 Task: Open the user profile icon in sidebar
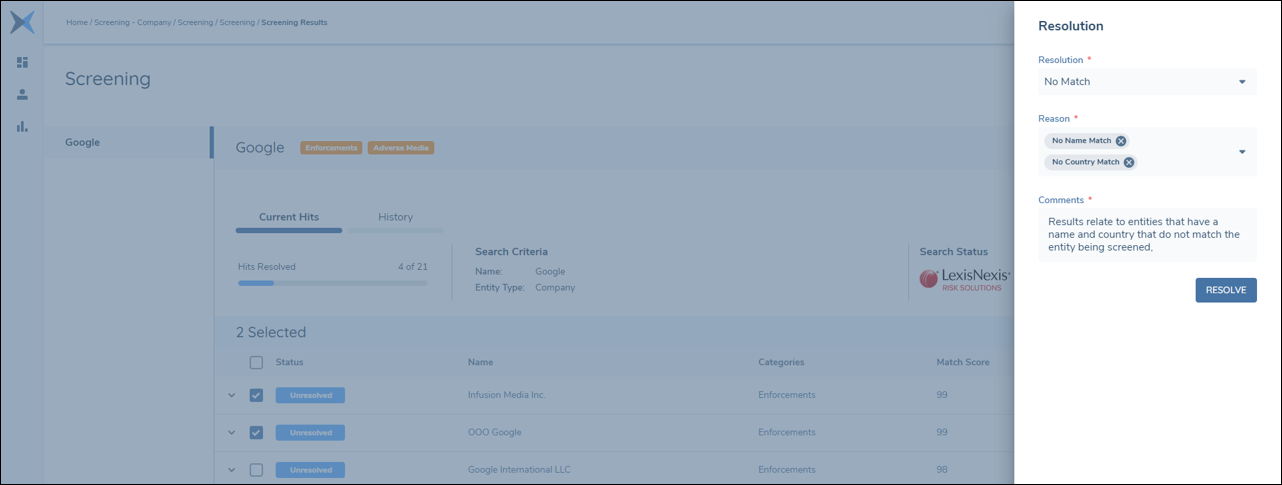pyautogui.click(x=22, y=94)
